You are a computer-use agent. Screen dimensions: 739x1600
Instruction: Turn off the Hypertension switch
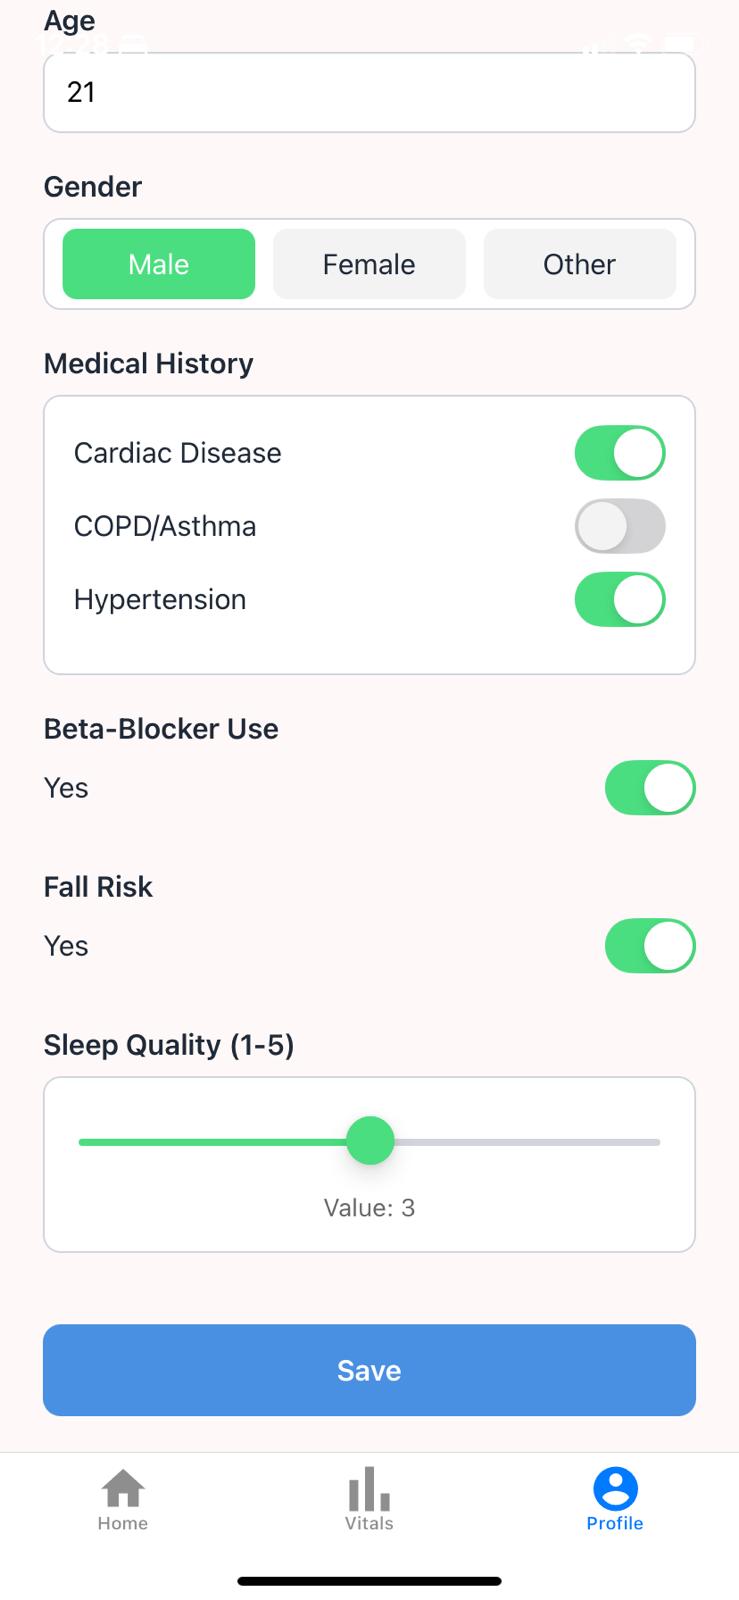620,599
